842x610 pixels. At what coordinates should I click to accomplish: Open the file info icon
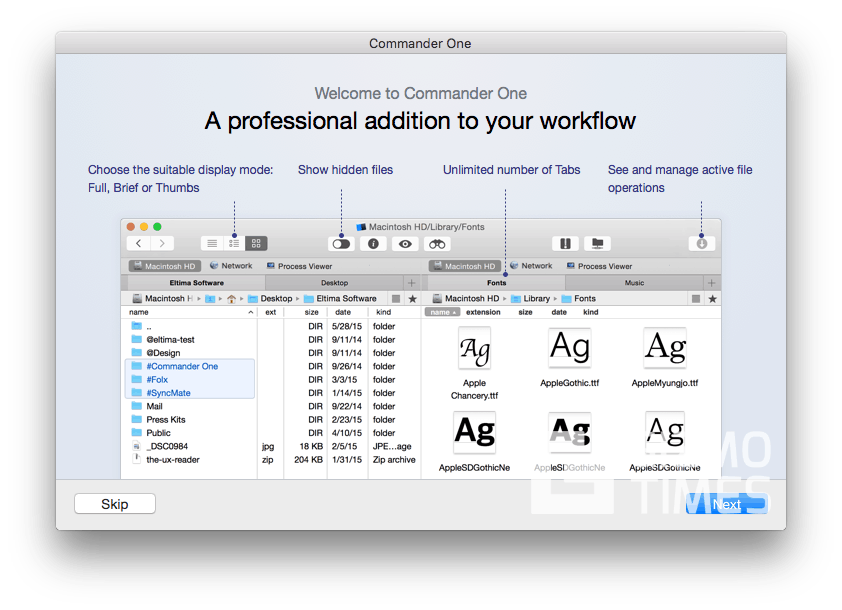tap(373, 244)
